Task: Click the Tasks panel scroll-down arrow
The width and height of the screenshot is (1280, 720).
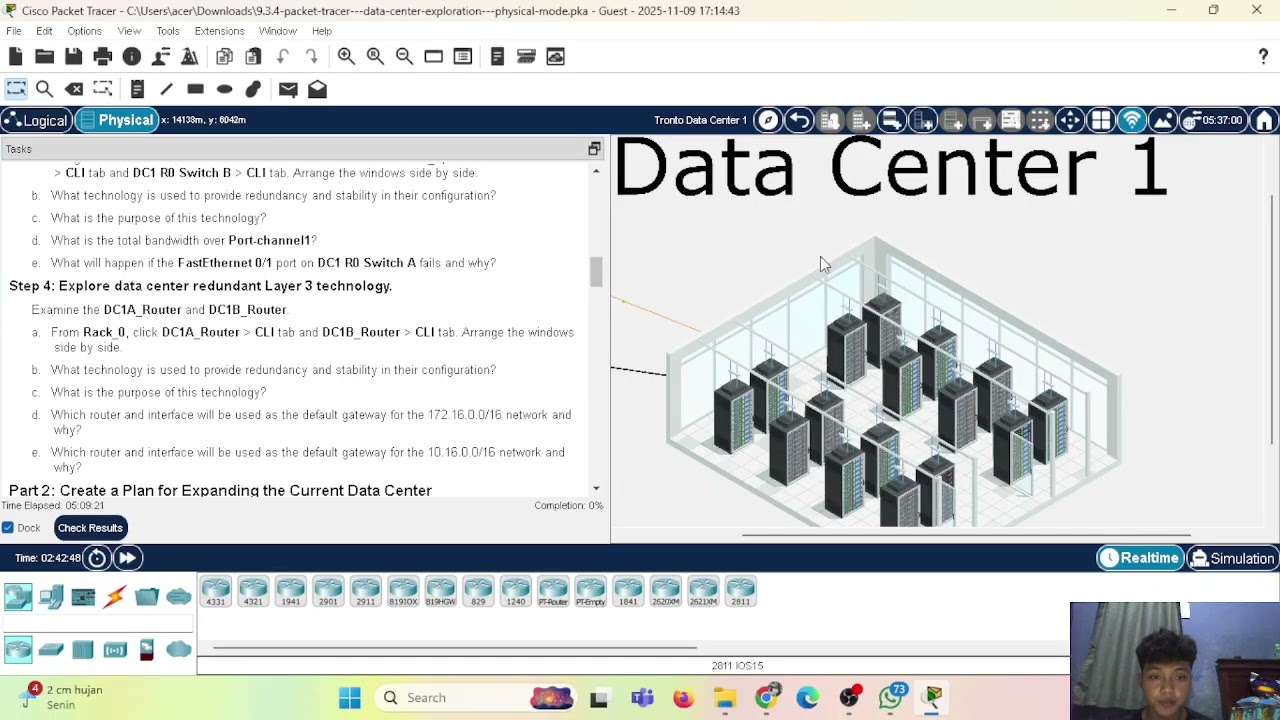Action: [x=597, y=489]
